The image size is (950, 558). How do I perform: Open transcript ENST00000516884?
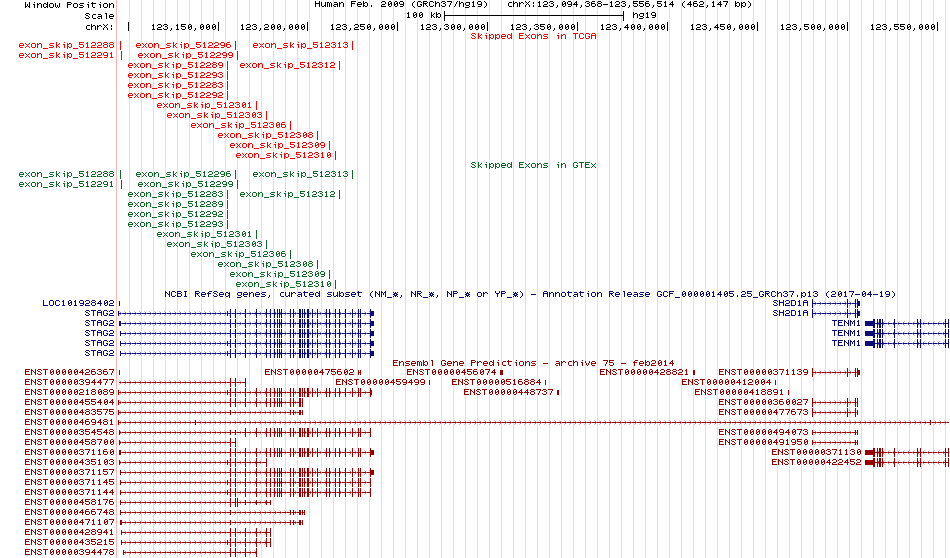point(496,382)
